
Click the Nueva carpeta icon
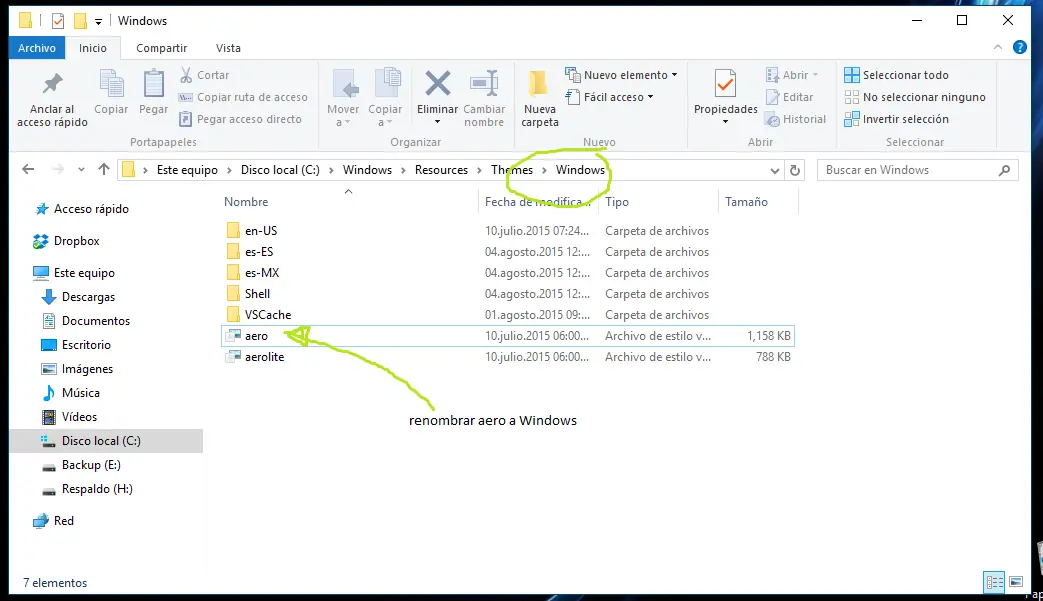click(x=538, y=84)
